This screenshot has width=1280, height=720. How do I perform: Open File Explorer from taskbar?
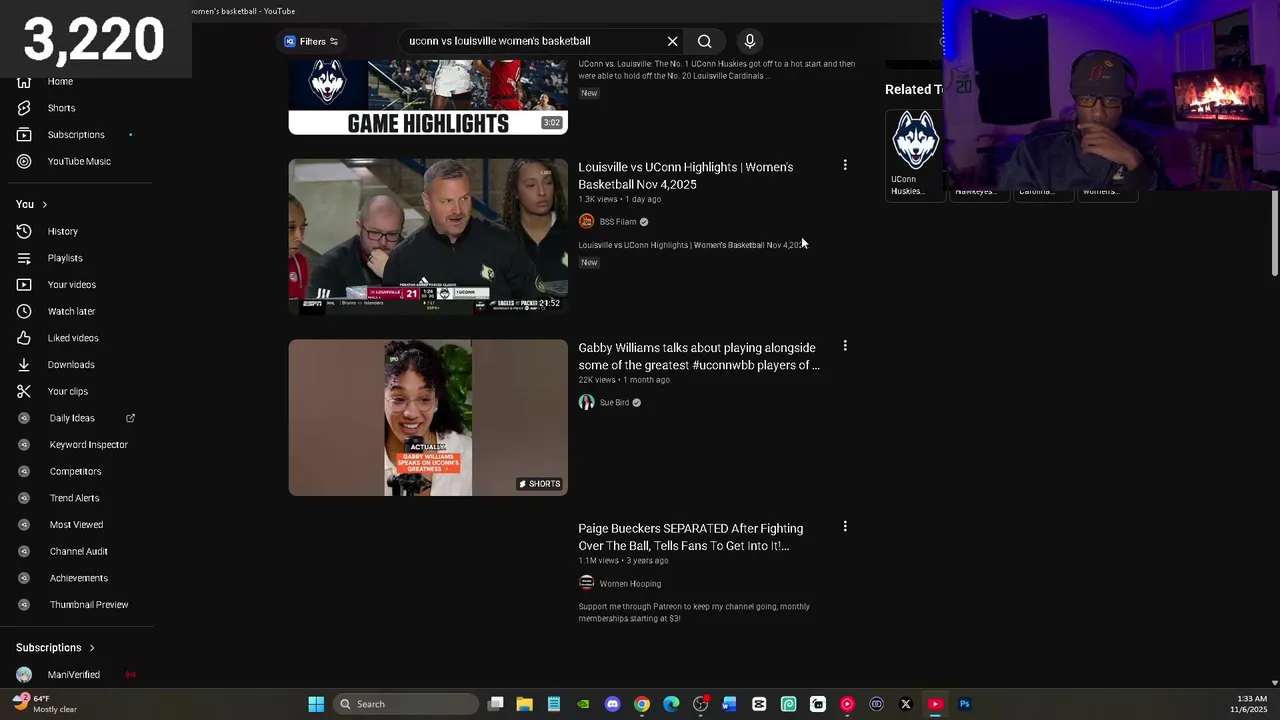524,704
